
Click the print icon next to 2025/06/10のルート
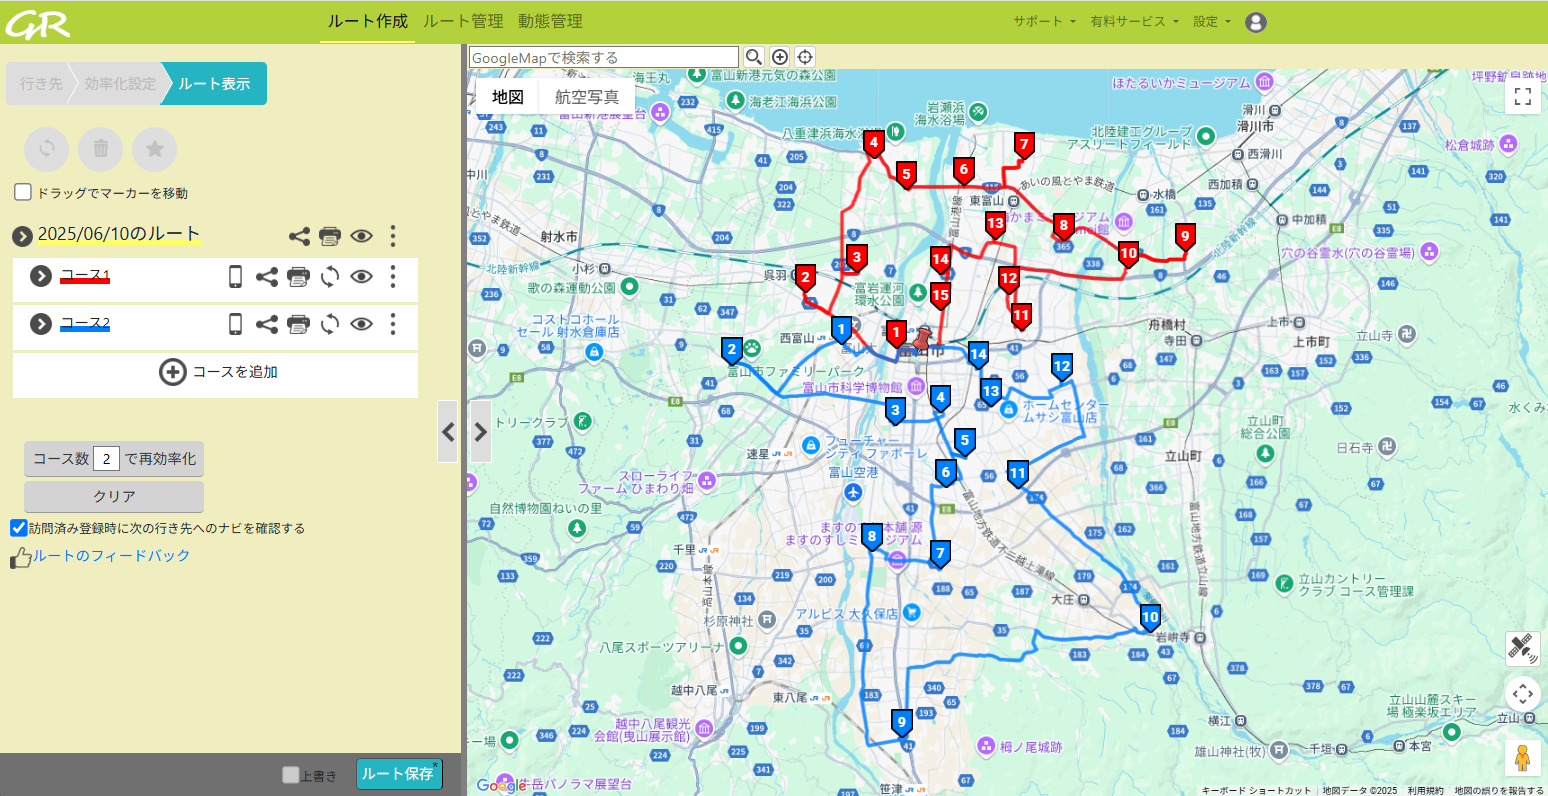point(330,236)
